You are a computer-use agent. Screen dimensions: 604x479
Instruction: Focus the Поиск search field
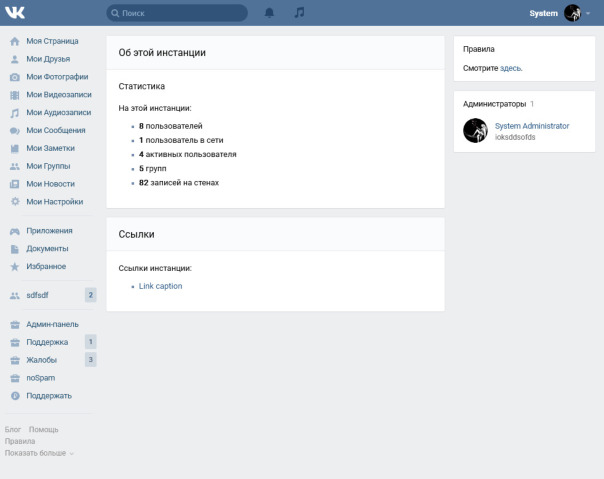click(x=177, y=13)
